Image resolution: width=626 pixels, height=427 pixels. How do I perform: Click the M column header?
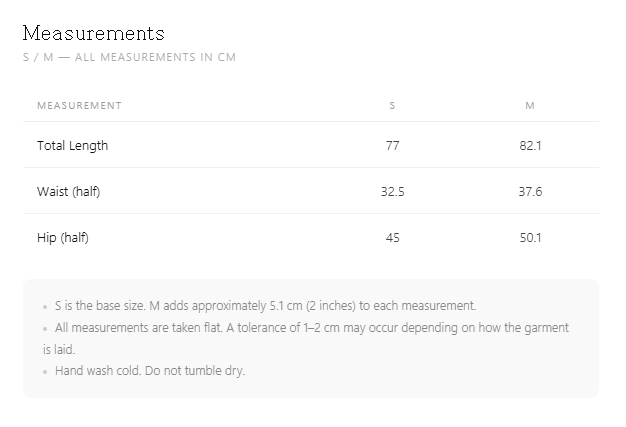coord(530,106)
